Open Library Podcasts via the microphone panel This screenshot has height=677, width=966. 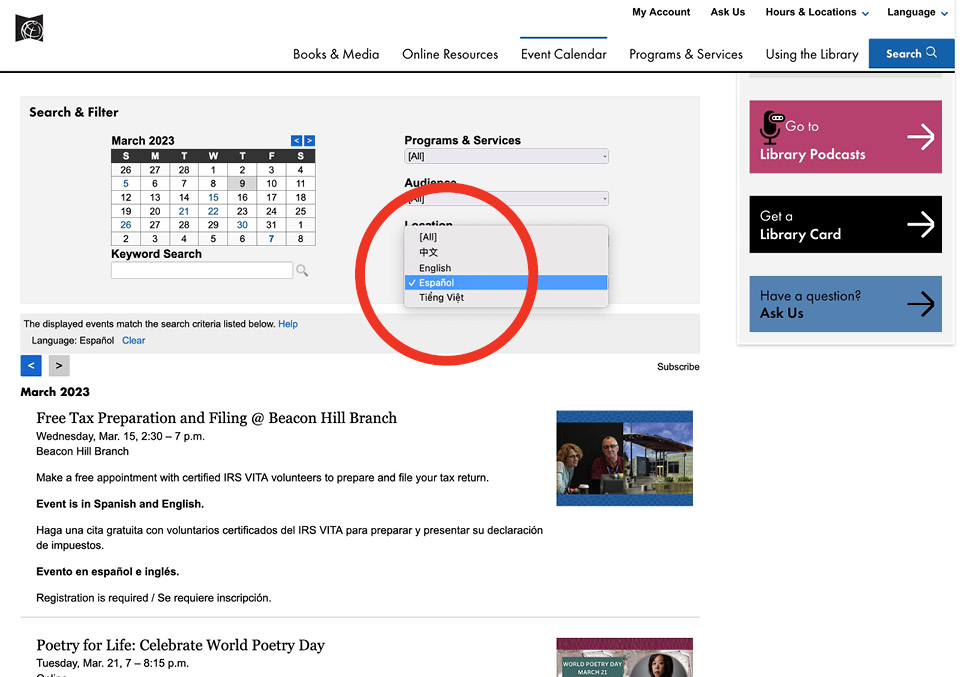coord(845,136)
